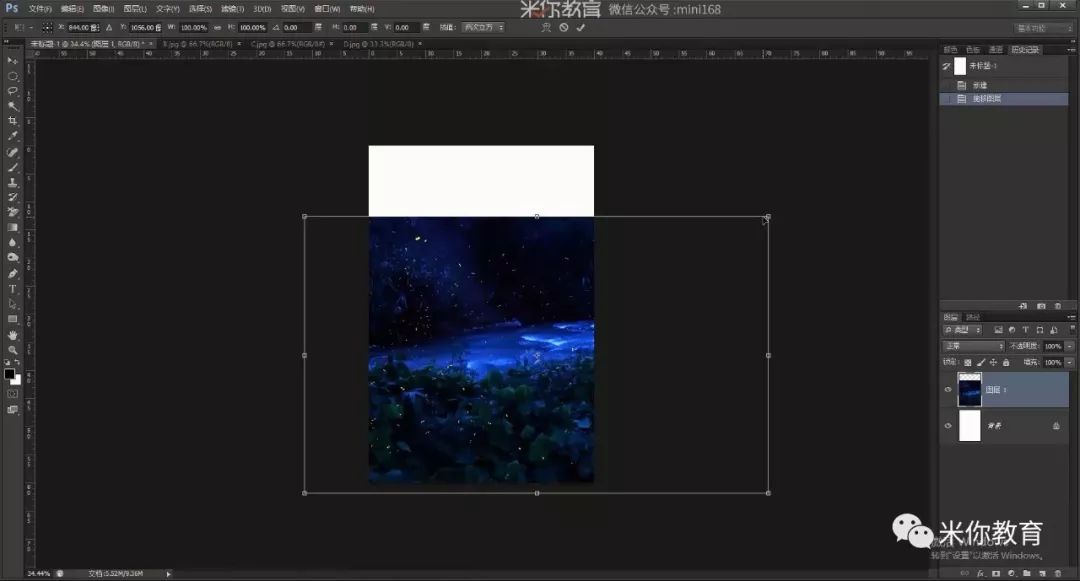Switch to the C.jpg document tab

[x=288, y=44]
